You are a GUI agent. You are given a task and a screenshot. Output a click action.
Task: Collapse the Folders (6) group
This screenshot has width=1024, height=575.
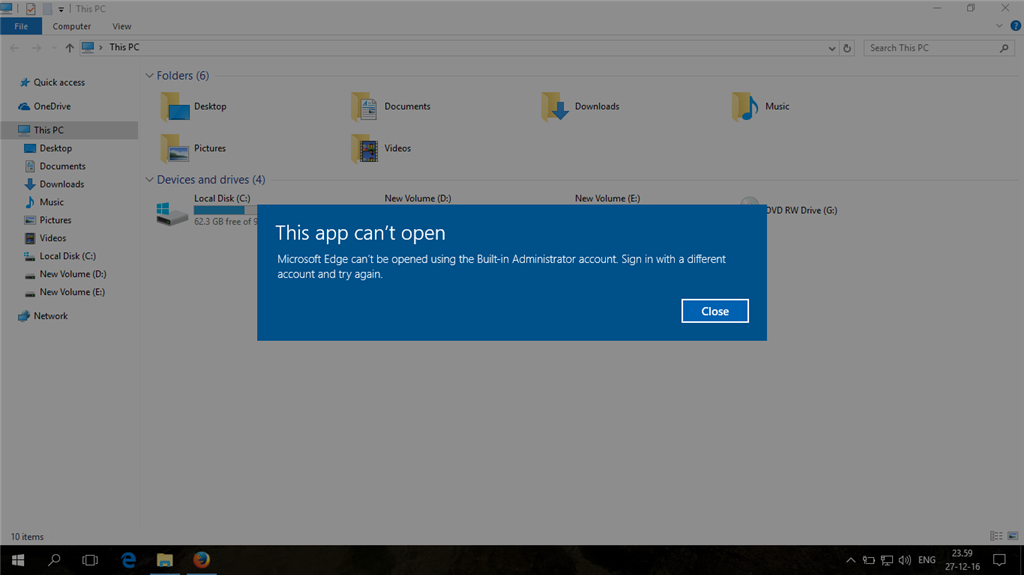pos(150,76)
